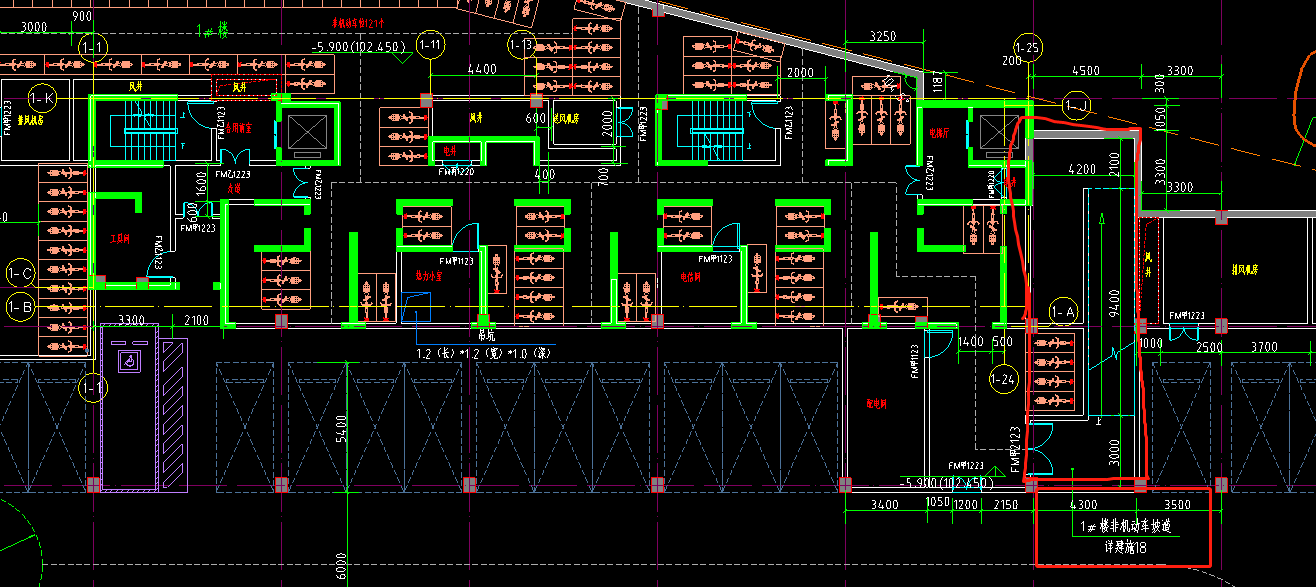The width and height of the screenshot is (1316, 587).
Task: Select the room label 工具间
Action: [120, 238]
